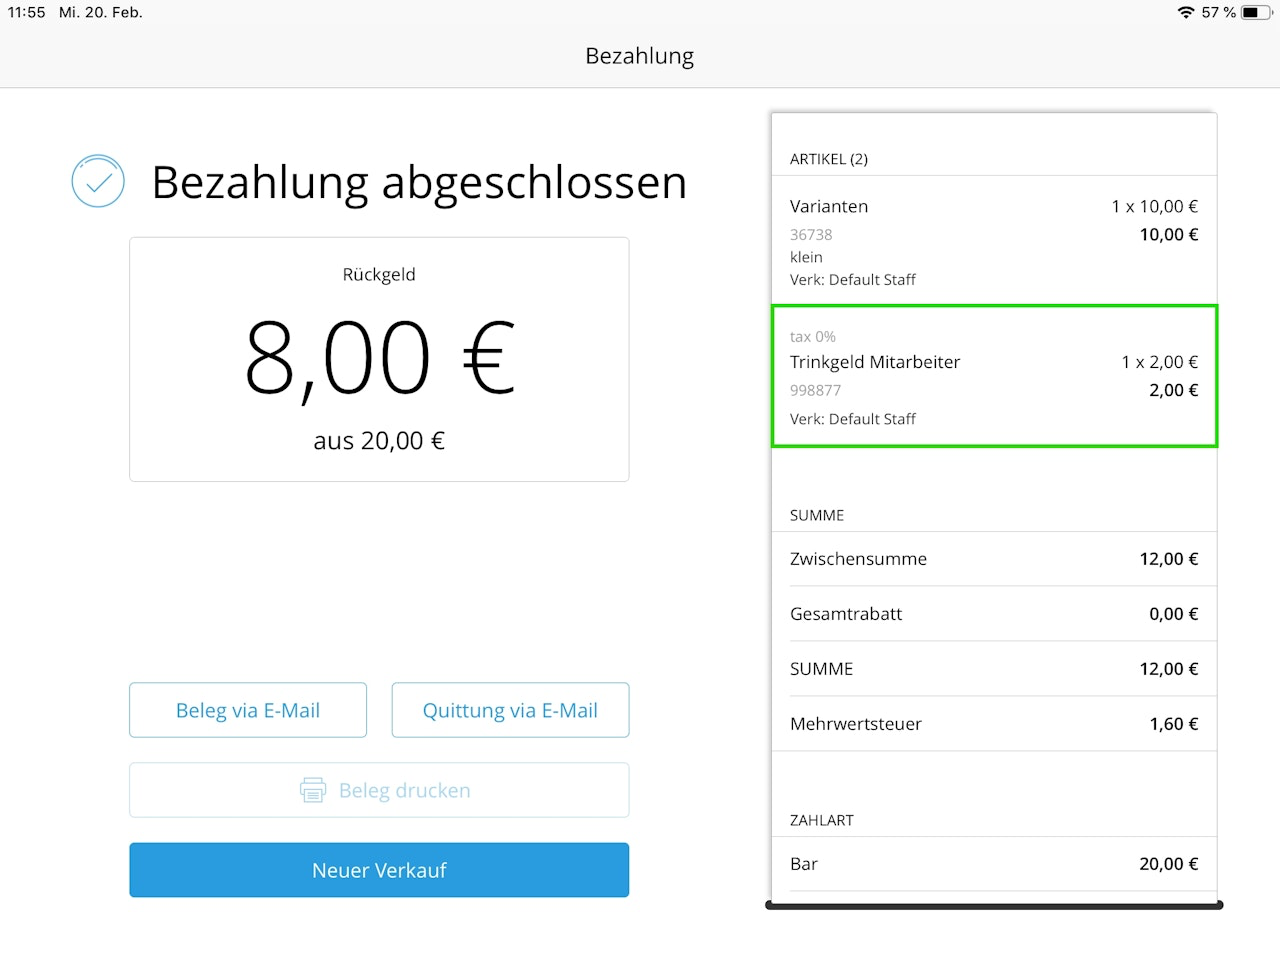Tap the clock time in status bar
Screen dimensions: 1280x960
point(27,12)
